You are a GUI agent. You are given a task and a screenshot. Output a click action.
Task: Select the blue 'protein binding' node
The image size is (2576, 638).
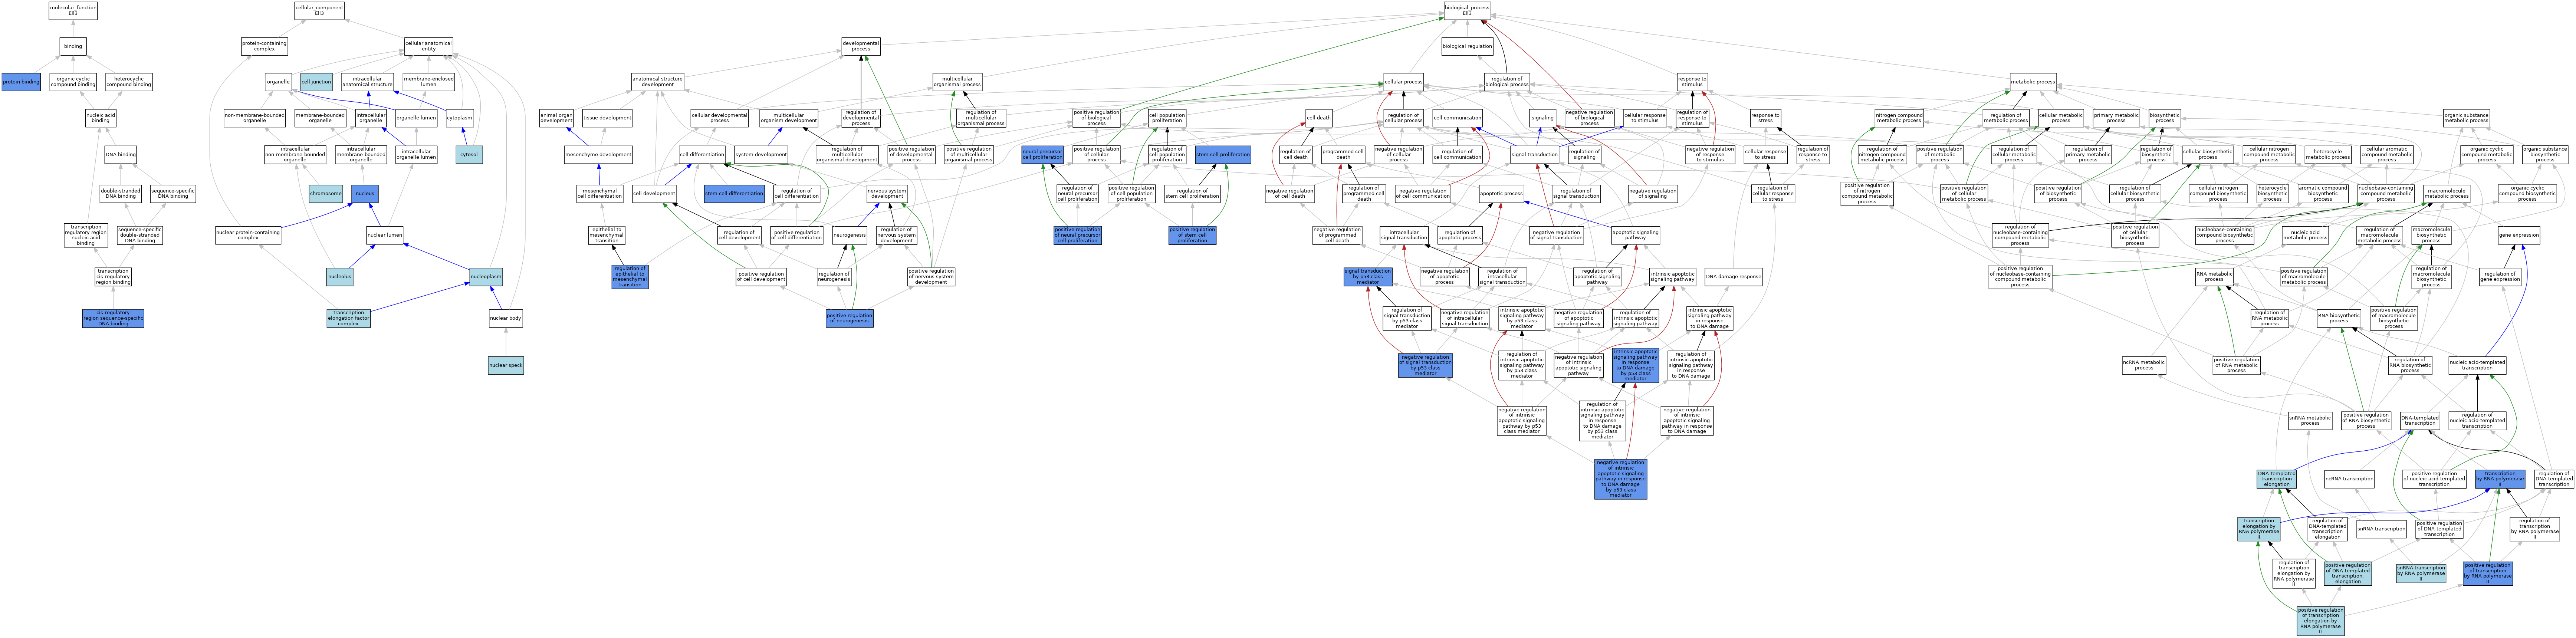(21, 82)
